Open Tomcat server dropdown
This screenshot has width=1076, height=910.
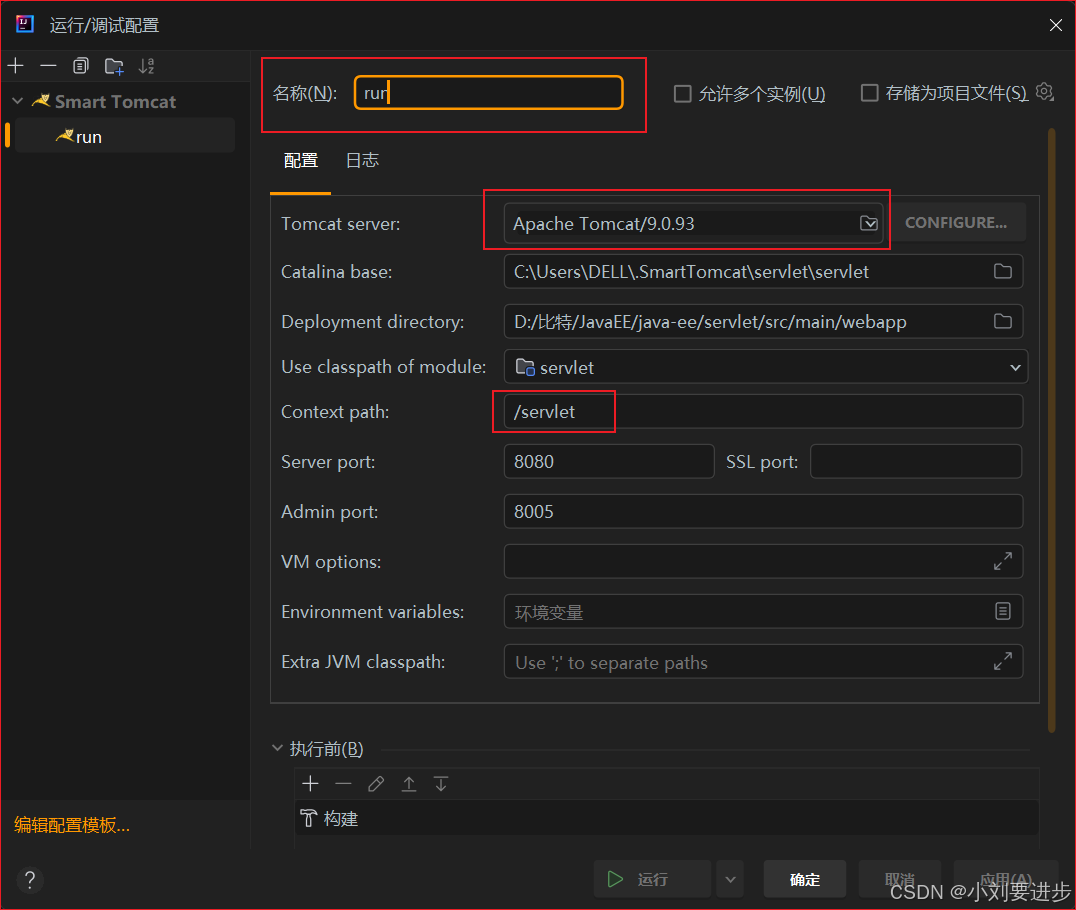[x=869, y=223]
